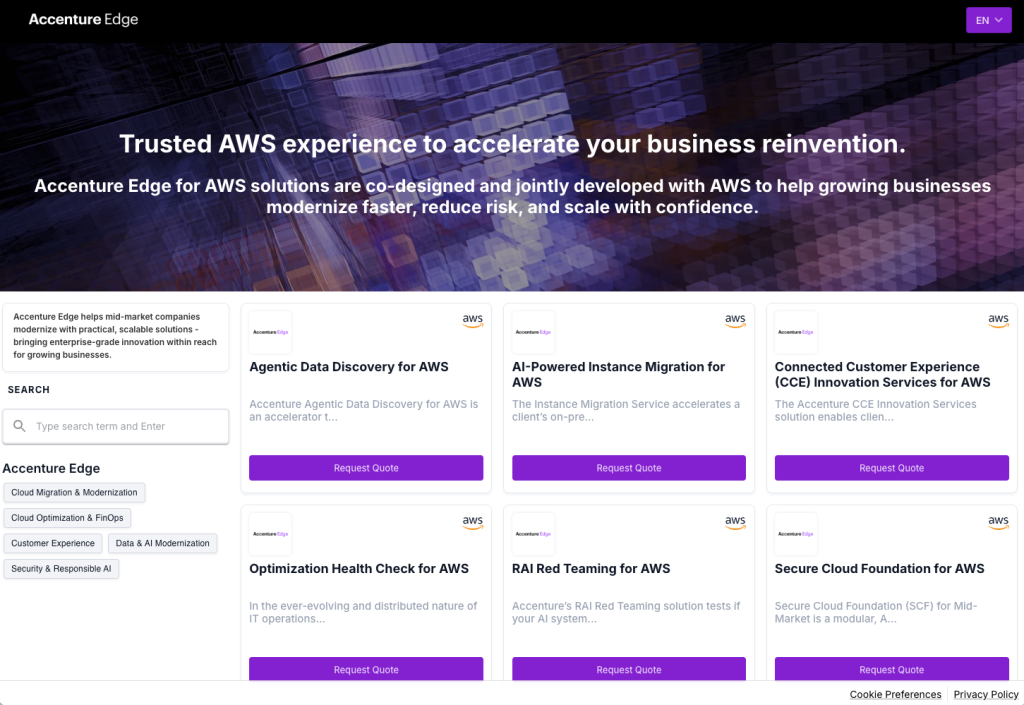Click Accenture Edge thumbnail on Optimization Health card
1024x705 pixels.
tap(270, 534)
